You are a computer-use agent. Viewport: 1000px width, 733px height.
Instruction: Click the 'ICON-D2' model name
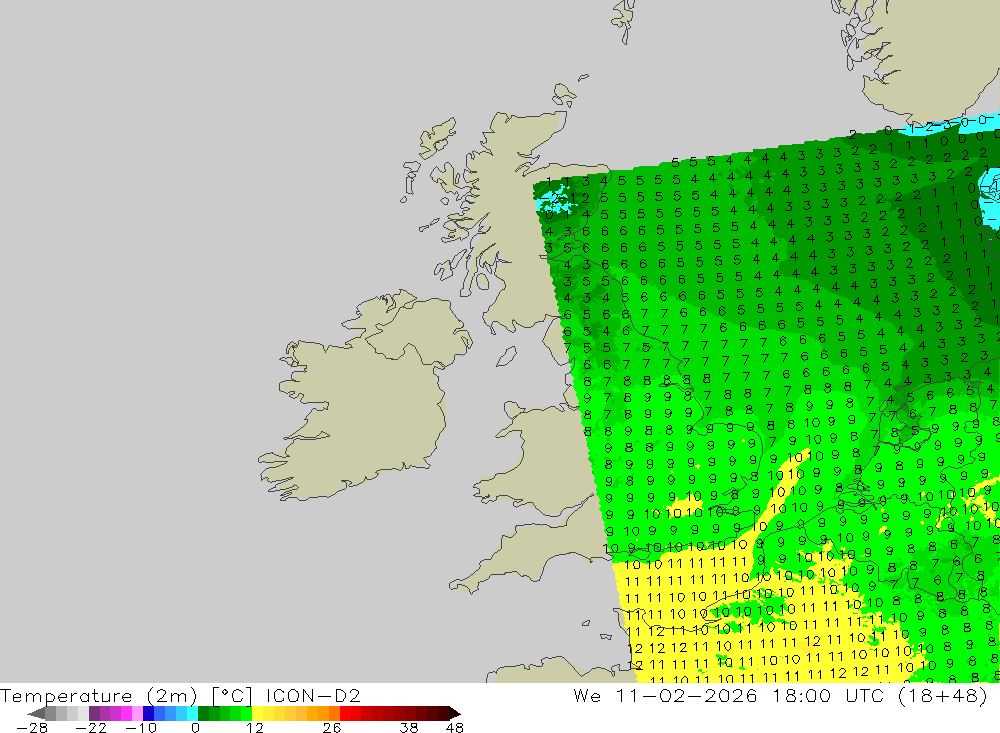[x=313, y=695]
